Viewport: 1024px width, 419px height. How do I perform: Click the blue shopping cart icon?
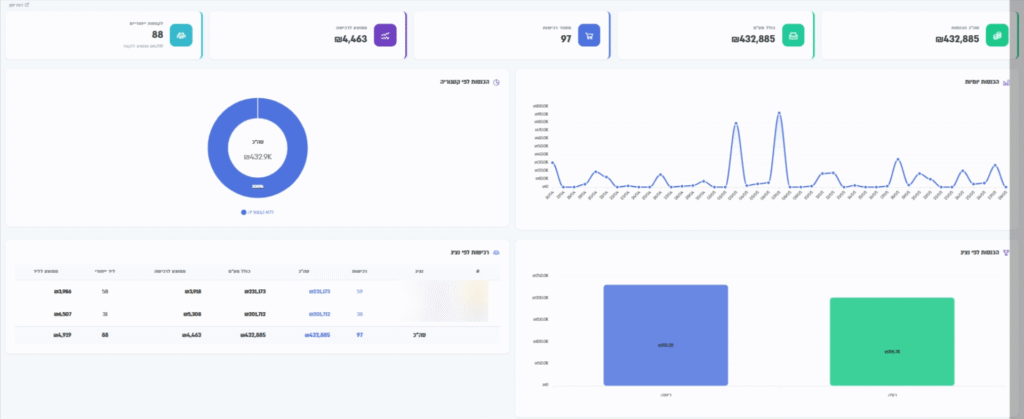point(589,35)
